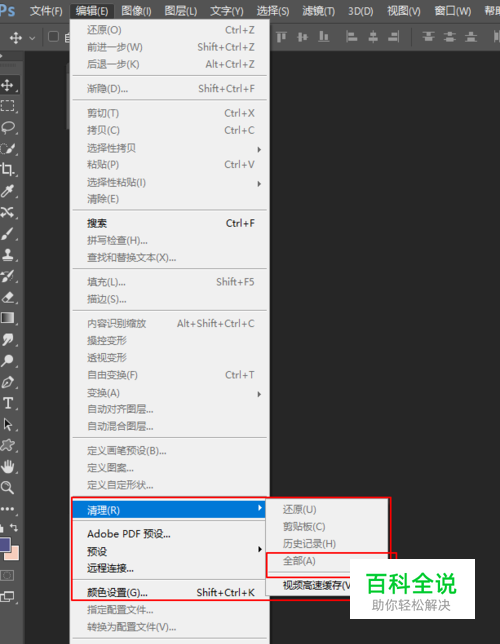Expand the 变换(A) submenu
Screen dimensions: 500x644
[x=170, y=393]
